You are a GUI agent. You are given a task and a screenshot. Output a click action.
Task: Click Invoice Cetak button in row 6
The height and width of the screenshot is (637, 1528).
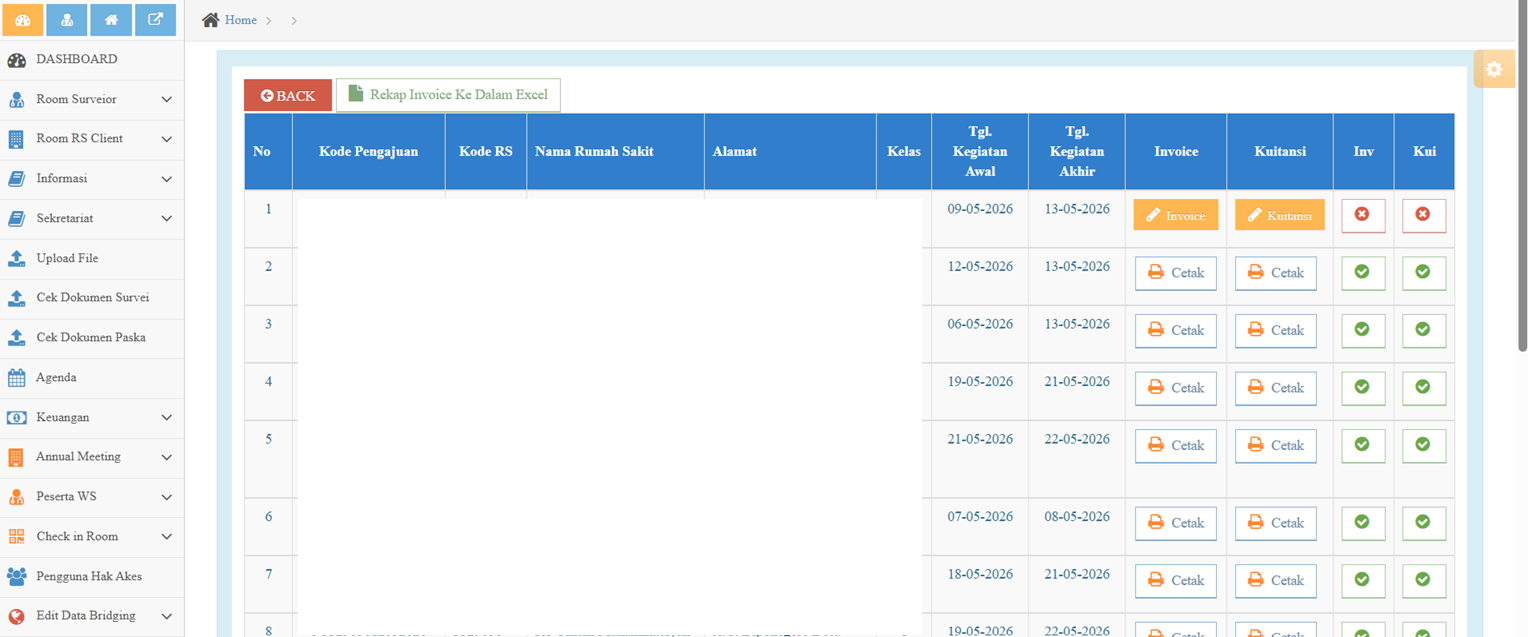tap(1176, 523)
